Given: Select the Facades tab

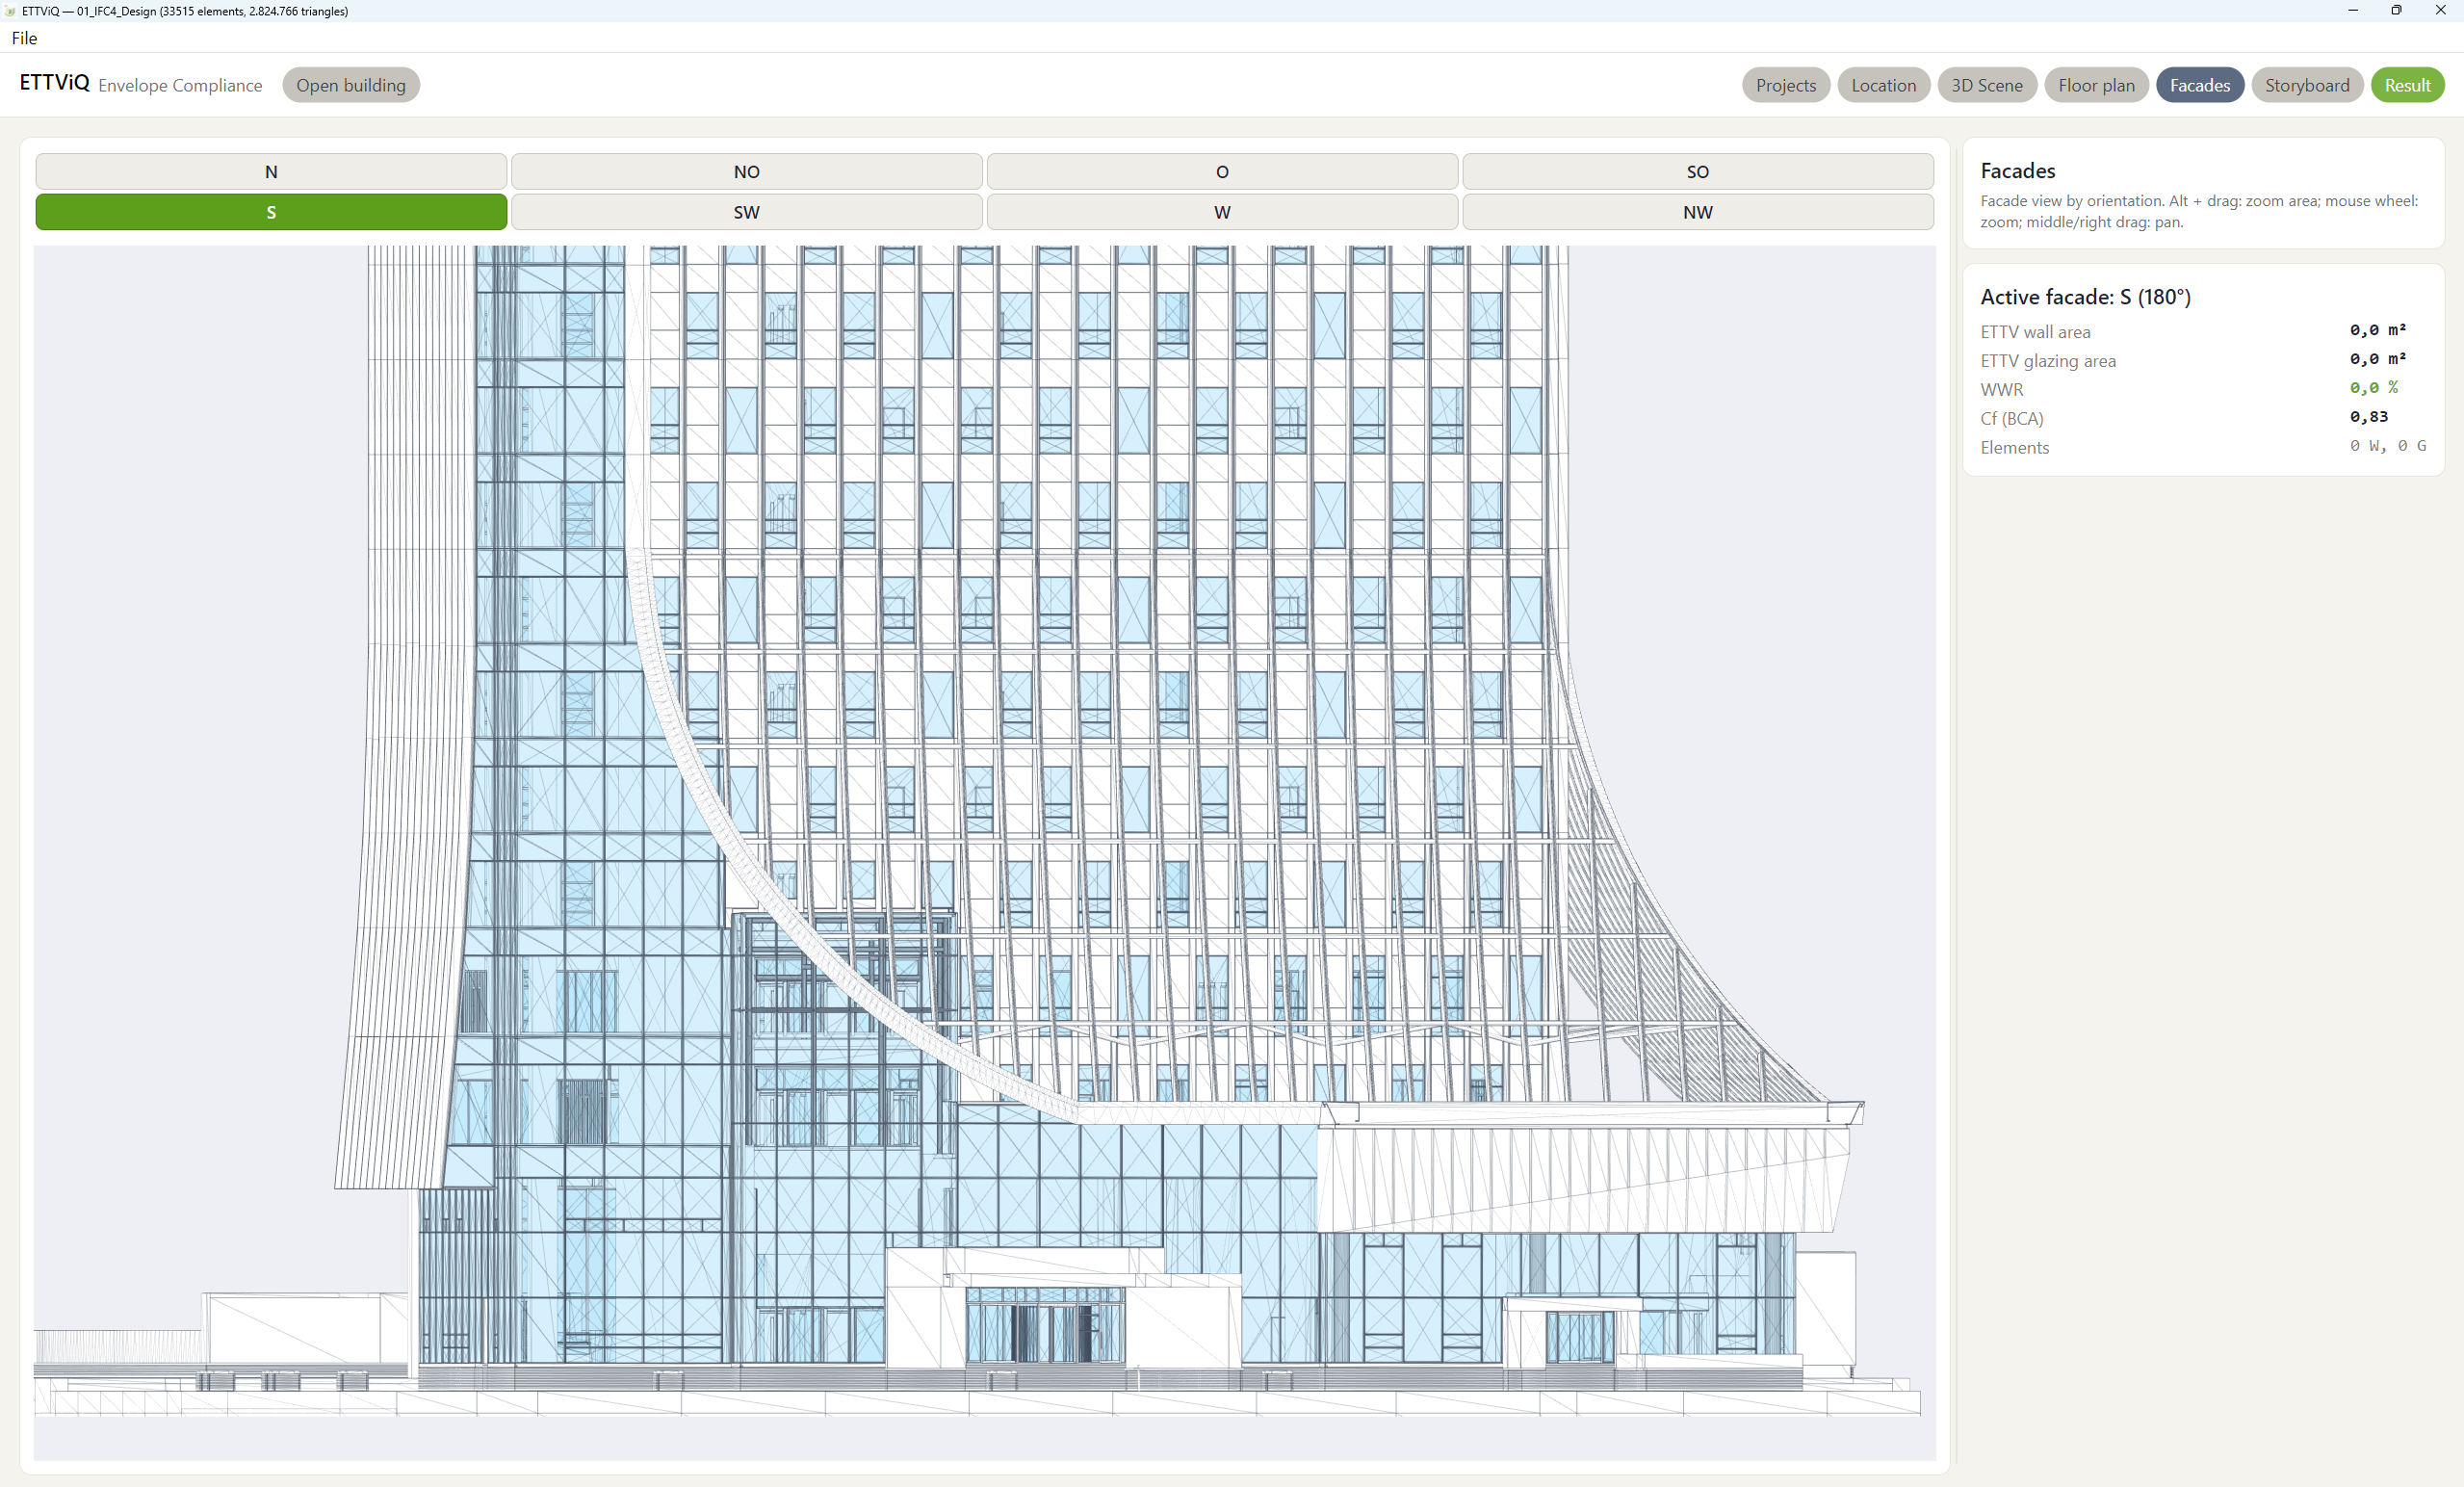Looking at the screenshot, I should [x=2200, y=85].
